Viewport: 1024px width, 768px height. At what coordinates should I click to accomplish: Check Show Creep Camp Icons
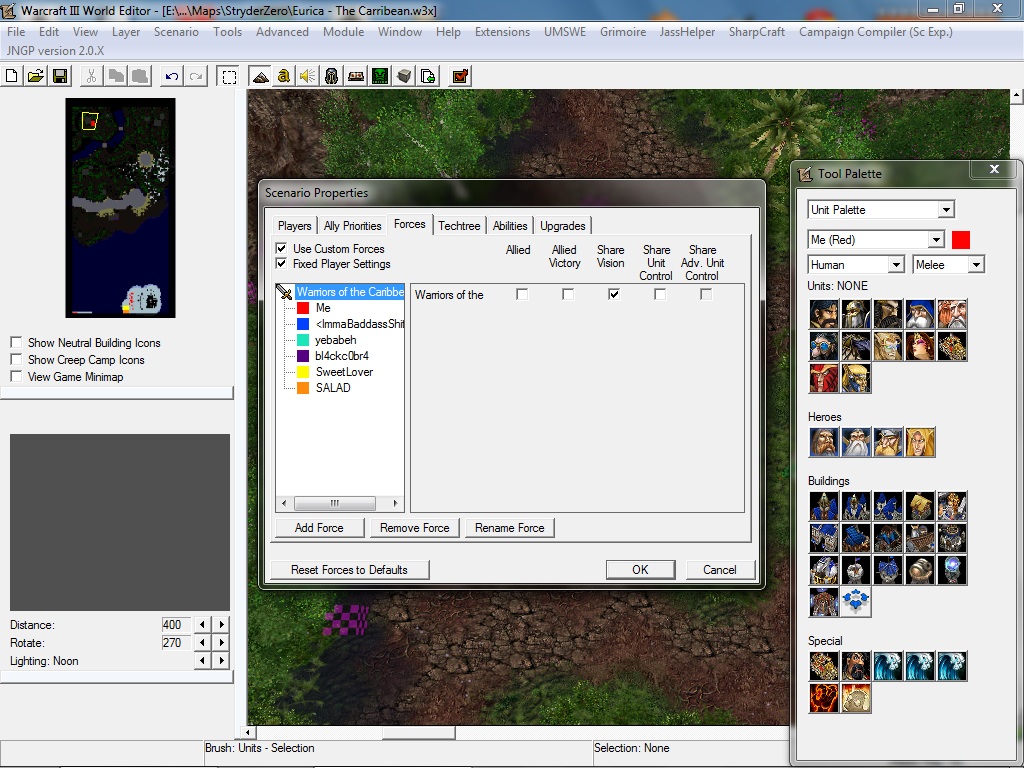click(x=16, y=359)
